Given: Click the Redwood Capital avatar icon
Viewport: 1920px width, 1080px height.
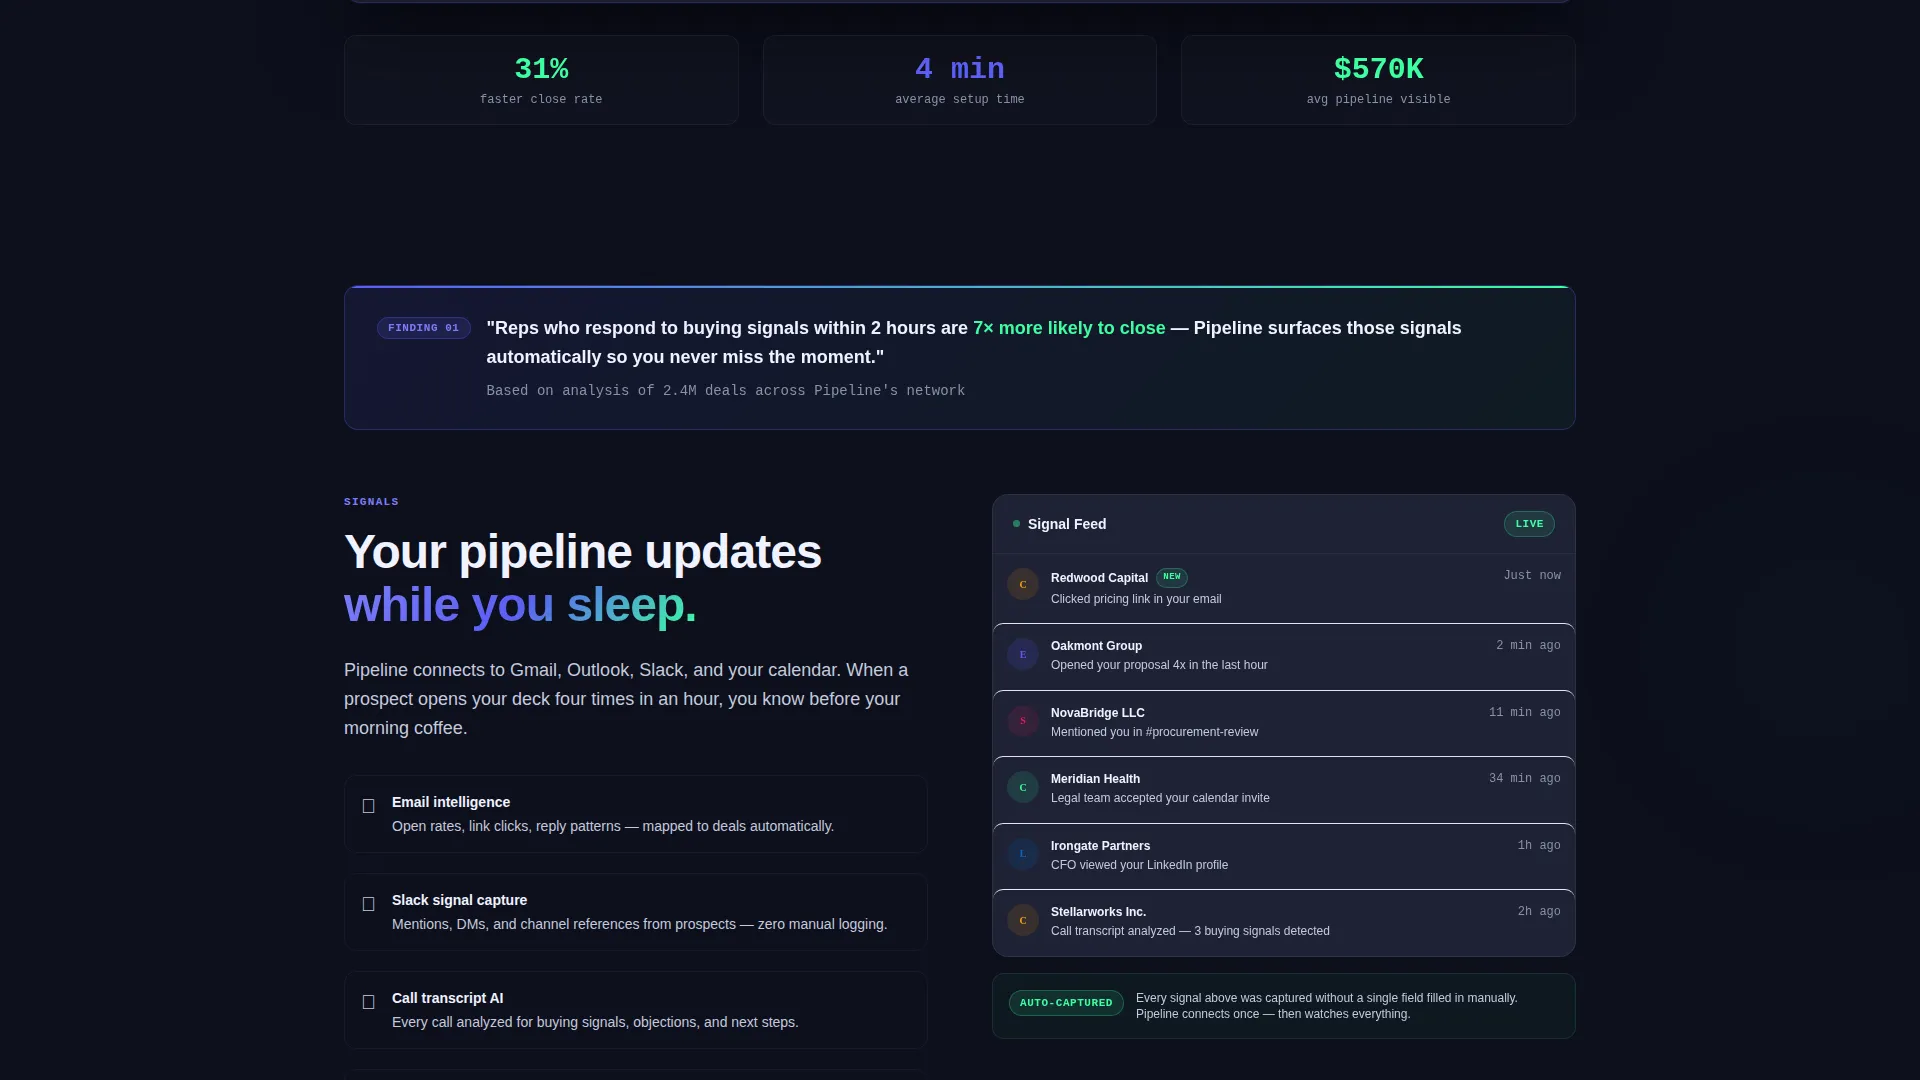Looking at the screenshot, I should pos(1022,585).
